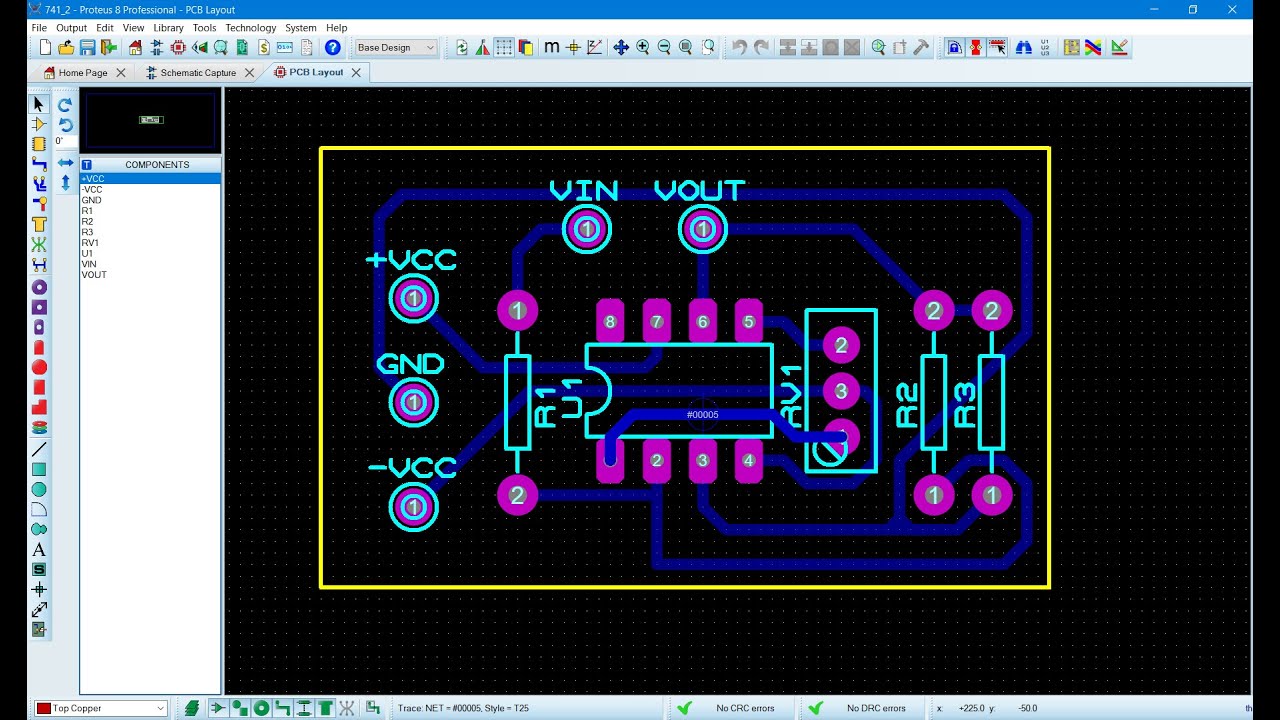Select the Component Mode tool
The image size is (1280, 720).
39,124
